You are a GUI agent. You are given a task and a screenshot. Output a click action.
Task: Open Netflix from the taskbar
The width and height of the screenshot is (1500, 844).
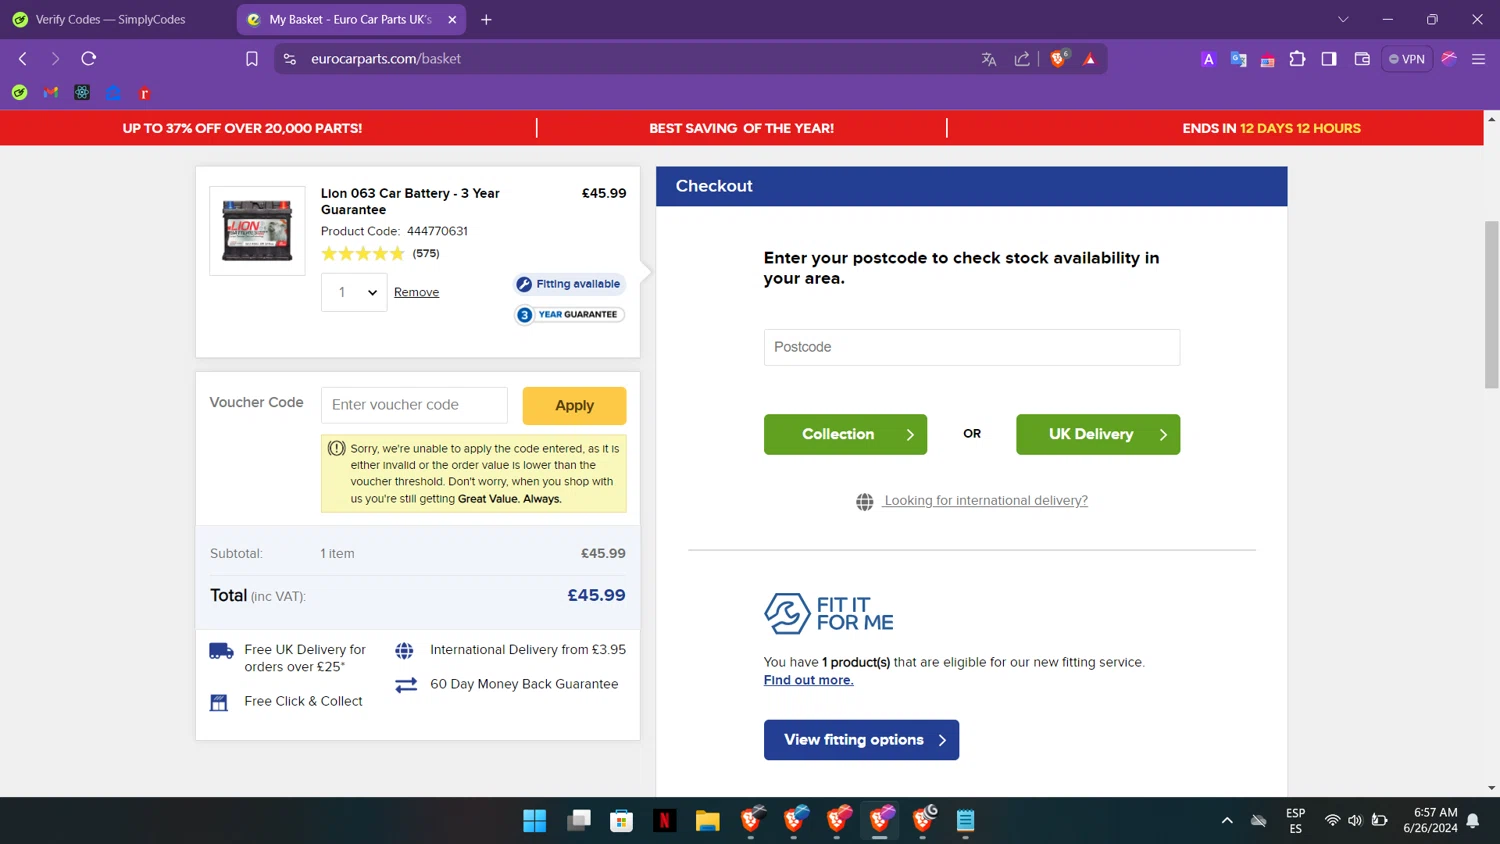tap(665, 821)
